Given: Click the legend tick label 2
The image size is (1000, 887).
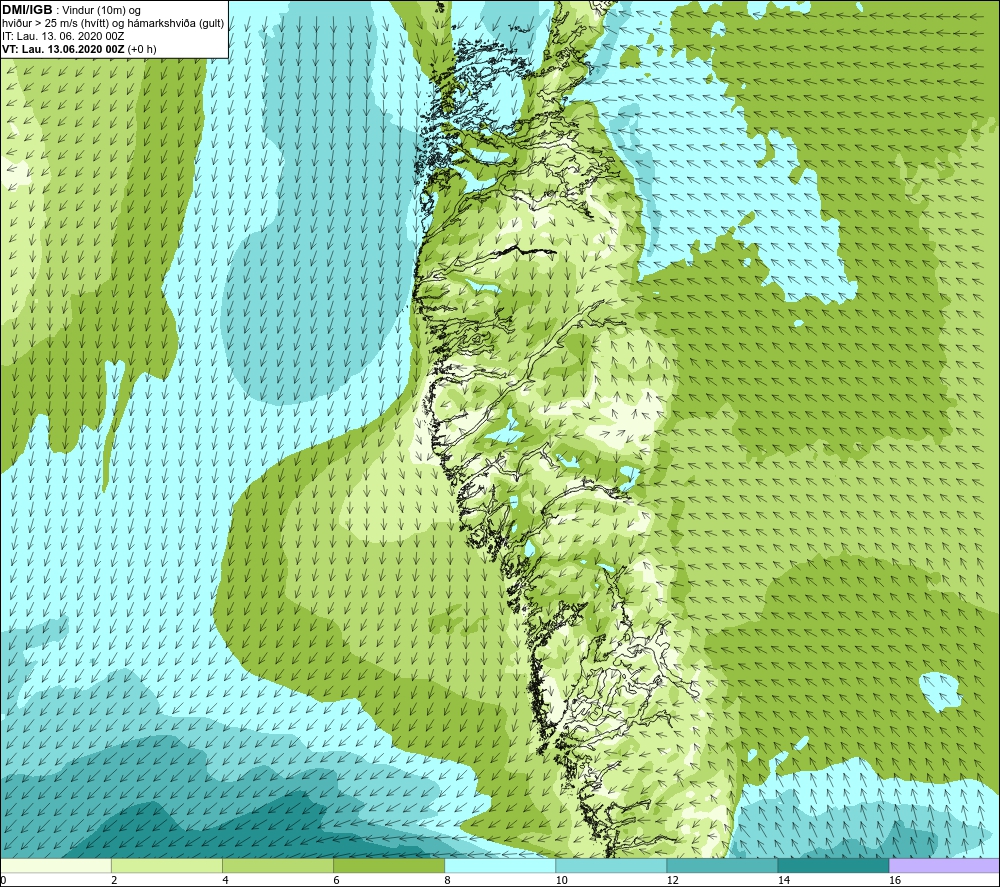Looking at the screenshot, I should click(x=114, y=880).
